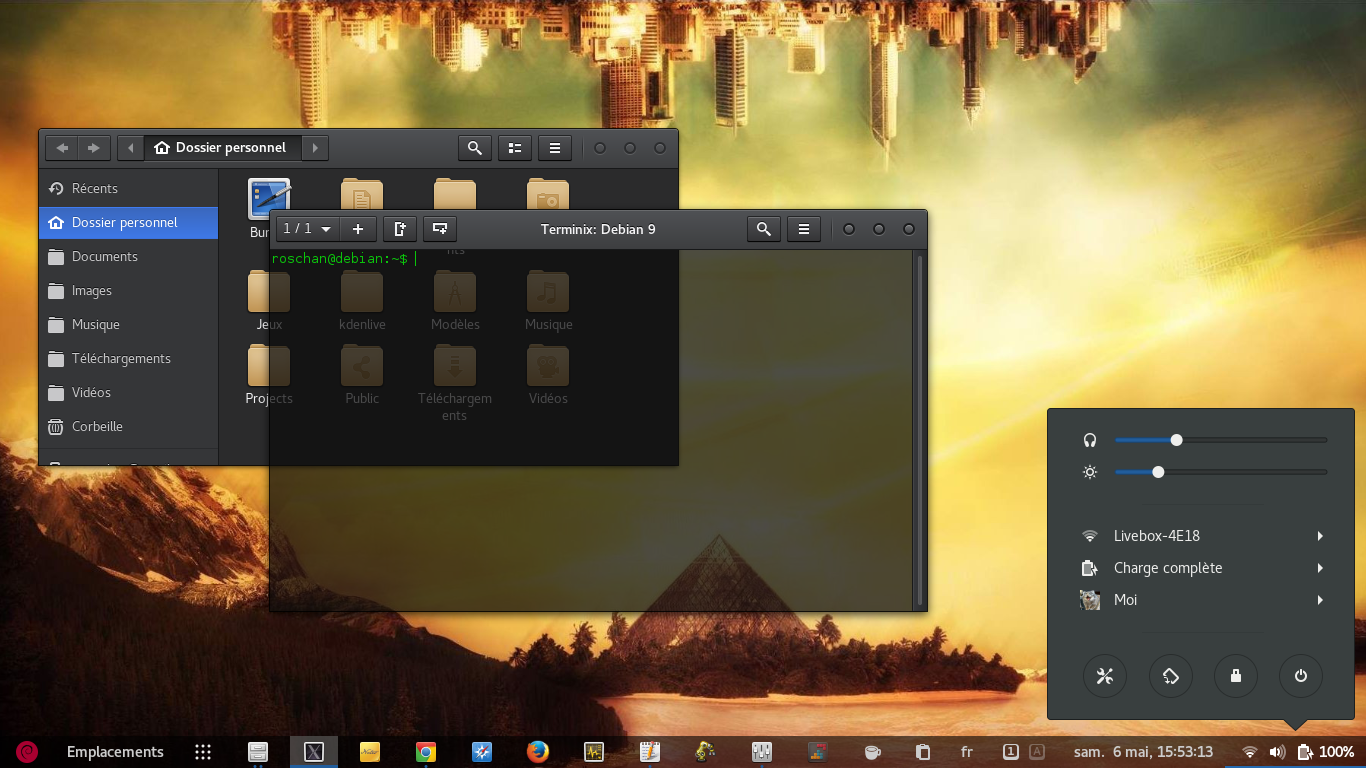
Task: Click the orientation lock rotate icon
Action: 1170,676
